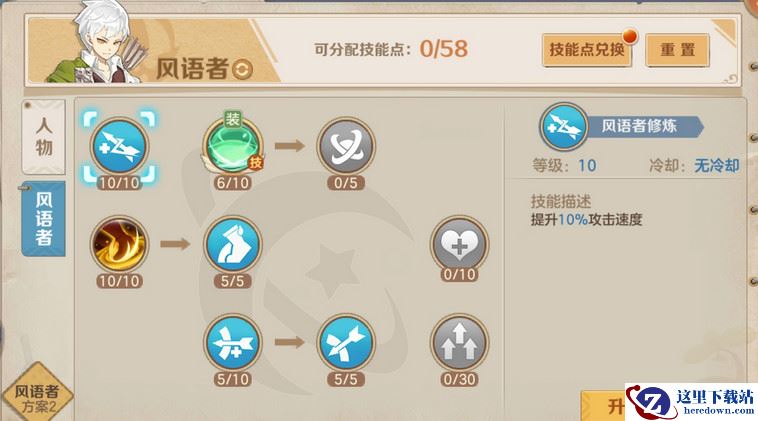Click the 升 upgrade button at the bottom
The height and width of the screenshot is (421, 758).
coord(604,406)
